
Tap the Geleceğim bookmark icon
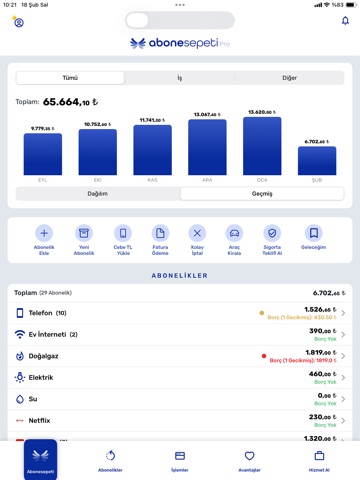(313, 233)
